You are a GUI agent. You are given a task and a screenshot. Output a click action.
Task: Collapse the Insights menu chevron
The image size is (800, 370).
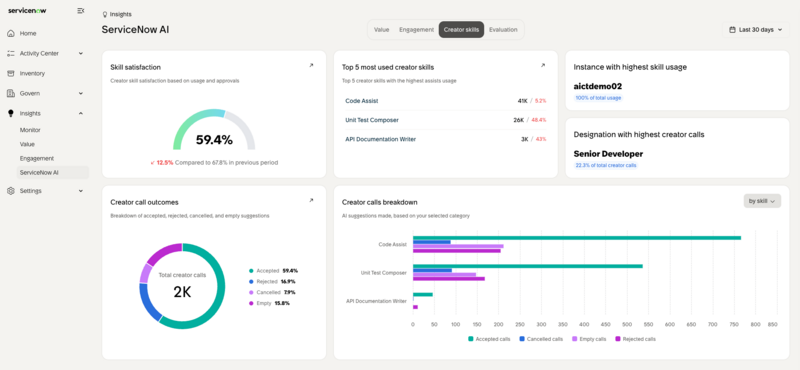point(81,113)
